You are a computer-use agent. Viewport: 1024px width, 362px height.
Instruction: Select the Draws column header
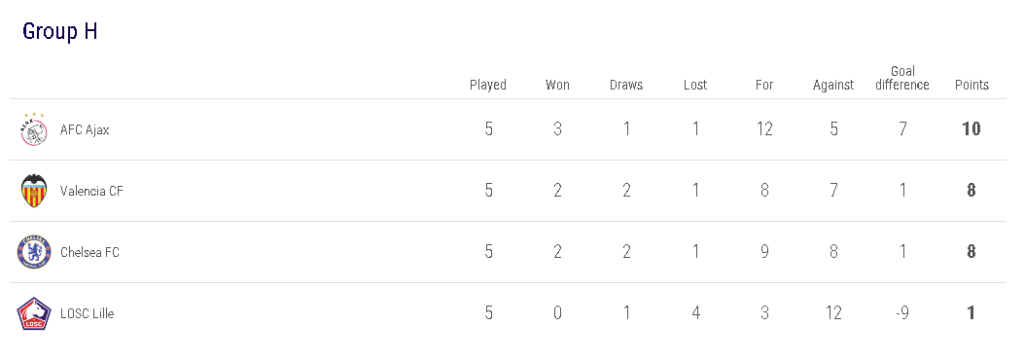626,85
